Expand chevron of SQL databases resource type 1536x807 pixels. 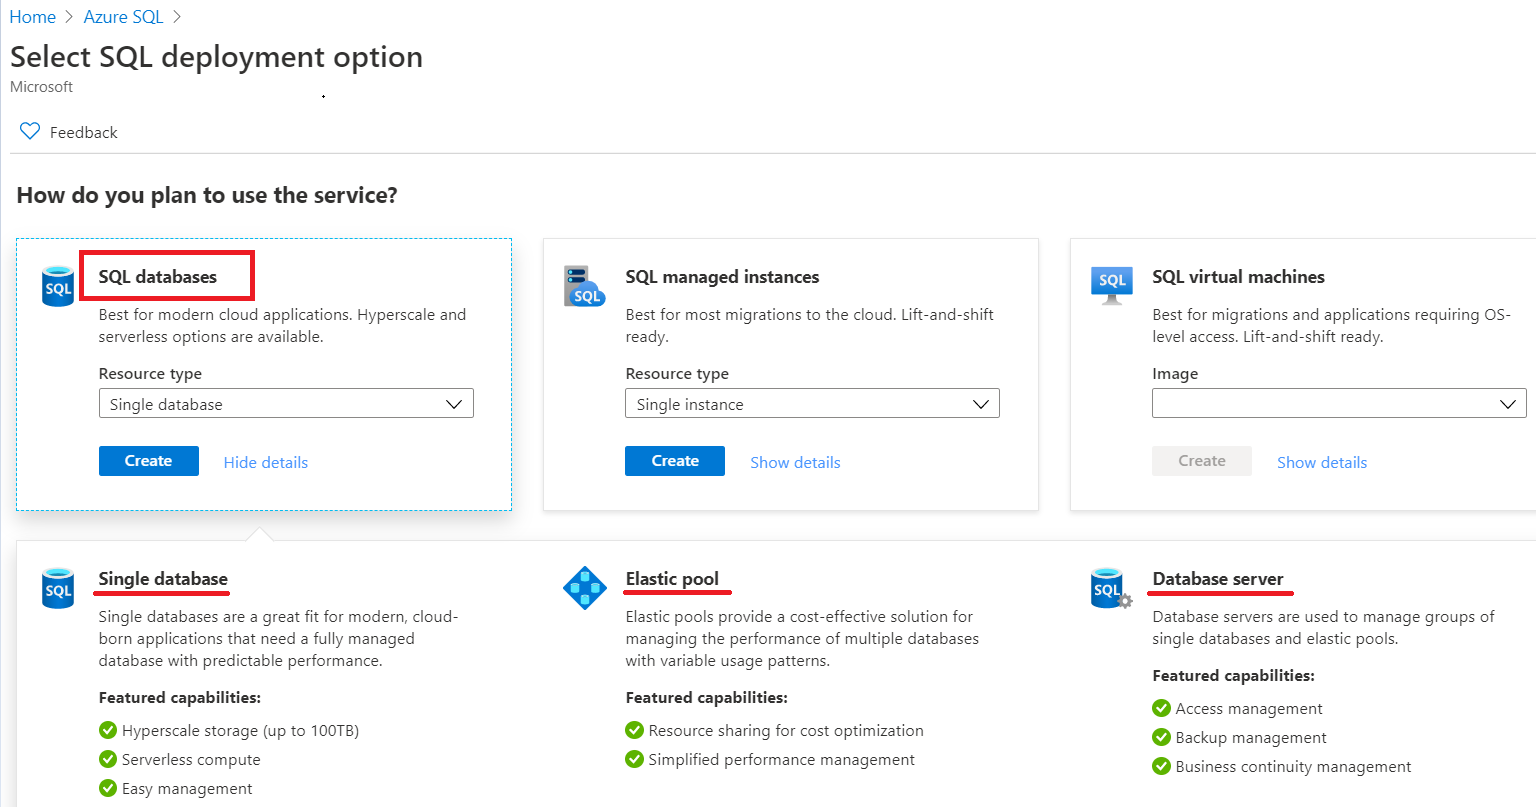pyautogui.click(x=454, y=404)
